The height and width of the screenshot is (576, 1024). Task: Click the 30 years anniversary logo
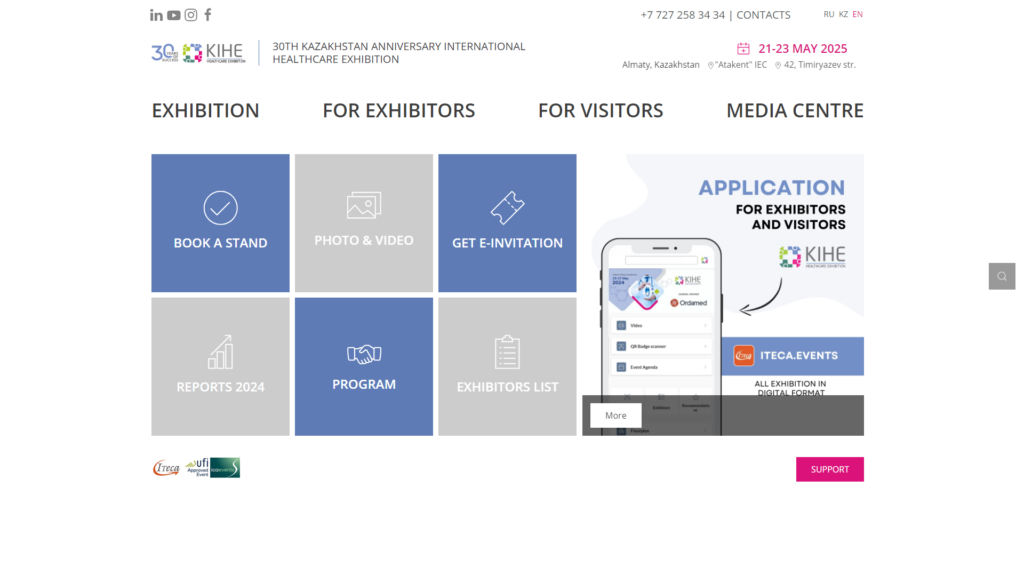tap(165, 53)
